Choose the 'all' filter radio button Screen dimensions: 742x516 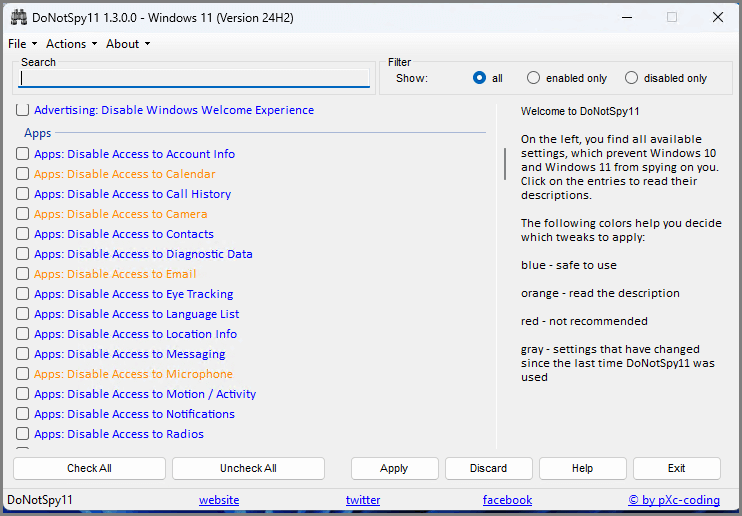tap(480, 78)
